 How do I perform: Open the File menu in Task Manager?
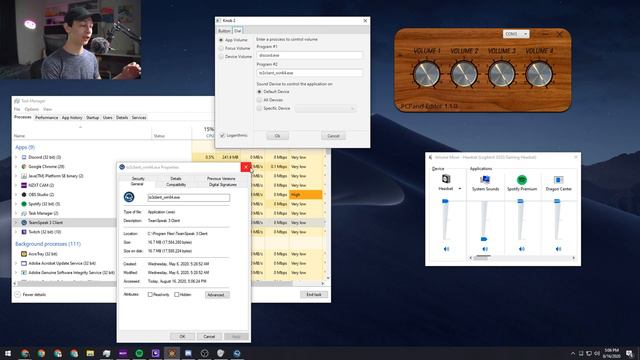tap(17, 109)
